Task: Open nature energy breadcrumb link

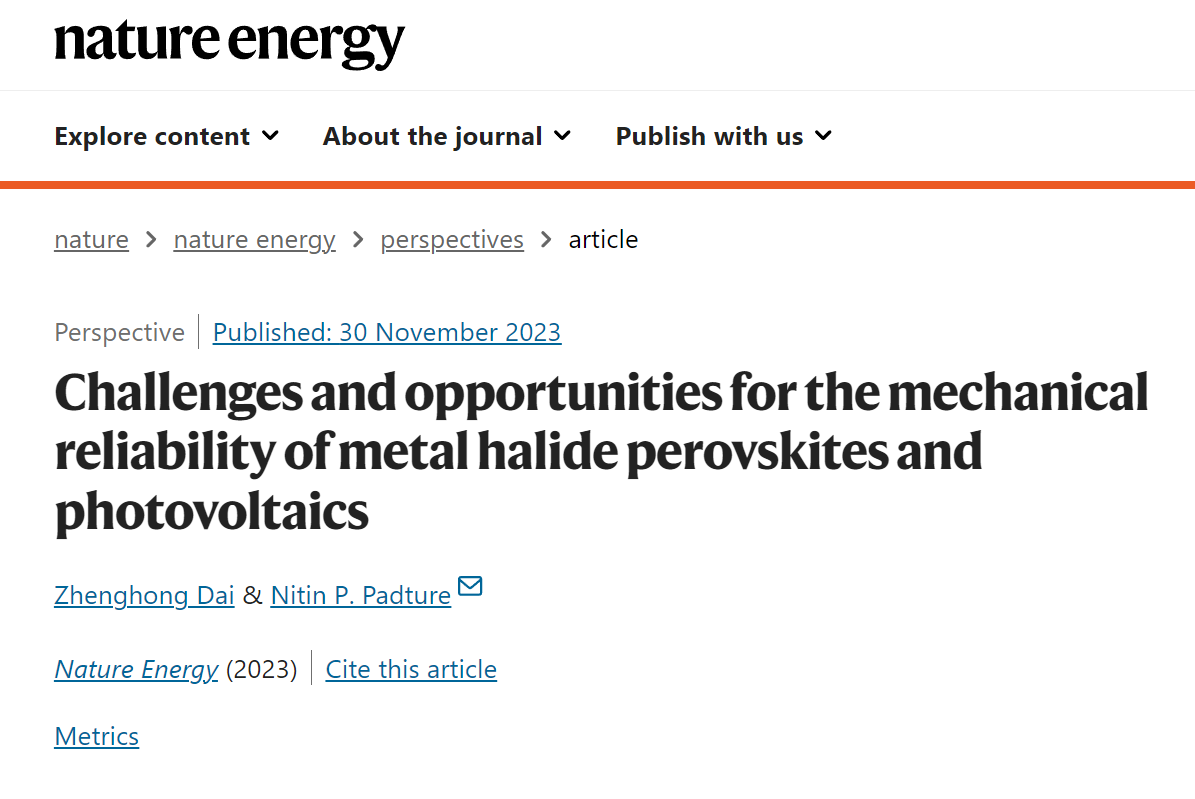Action: click(255, 239)
